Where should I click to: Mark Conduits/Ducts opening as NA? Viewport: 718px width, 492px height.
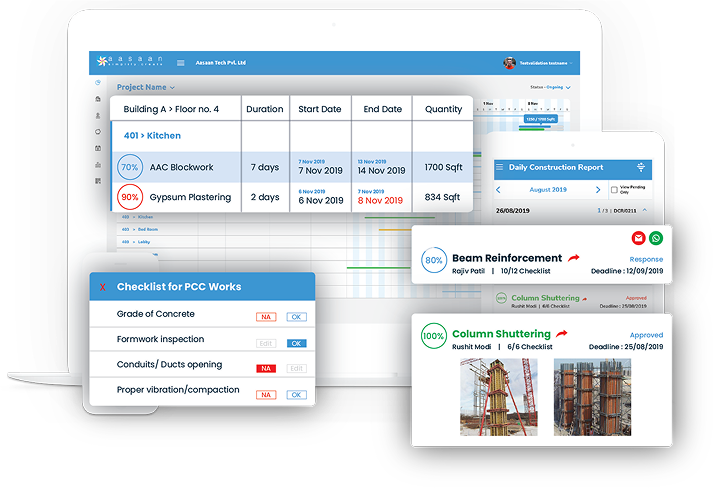[x=266, y=368]
